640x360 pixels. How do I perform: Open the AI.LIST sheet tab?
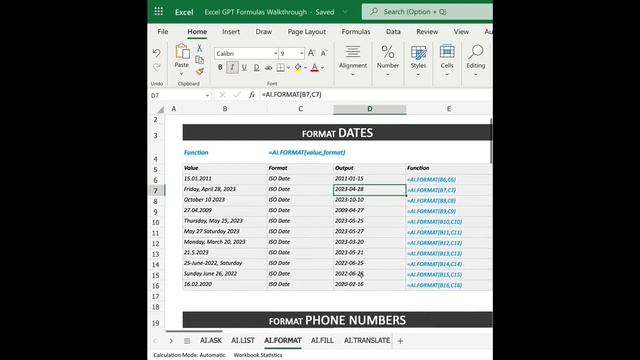pos(243,340)
